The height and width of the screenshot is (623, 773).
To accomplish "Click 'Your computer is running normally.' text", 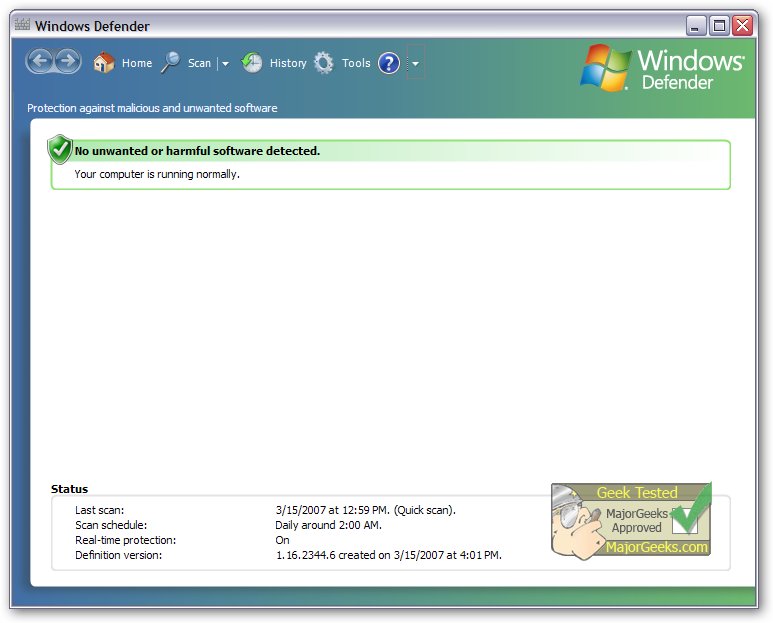I will [x=157, y=174].
